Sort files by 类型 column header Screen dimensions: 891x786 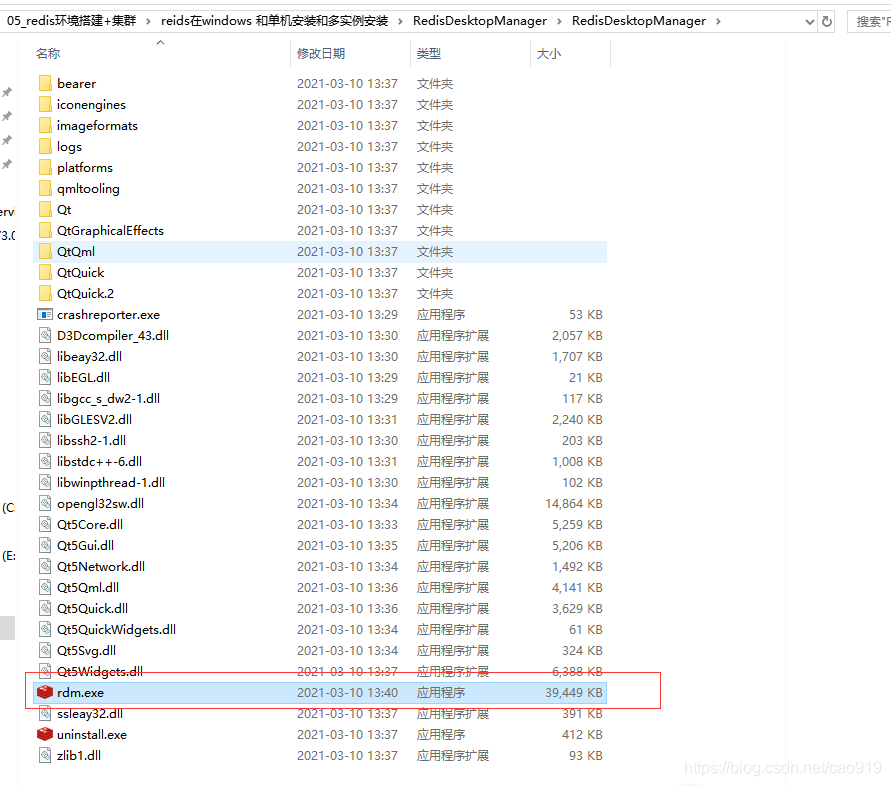tap(428, 53)
